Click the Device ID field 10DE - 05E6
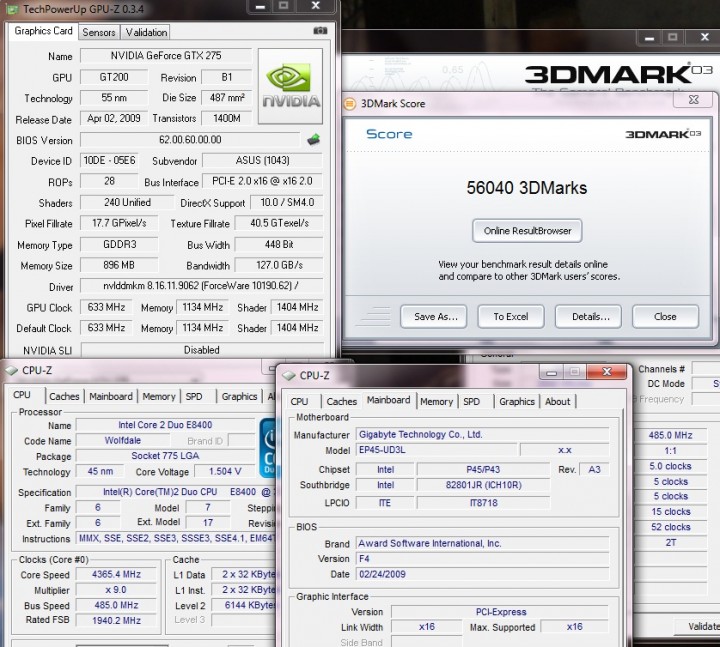The image size is (720, 647). click(109, 160)
